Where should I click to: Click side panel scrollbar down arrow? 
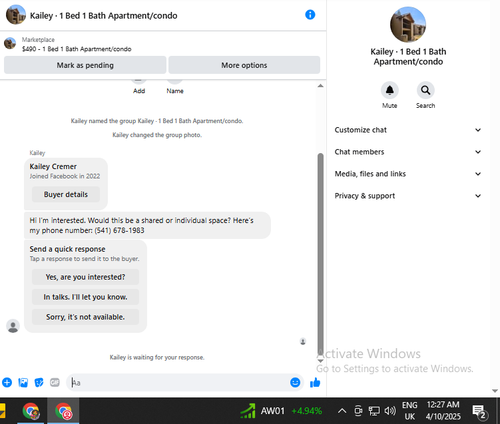tap(495, 391)
